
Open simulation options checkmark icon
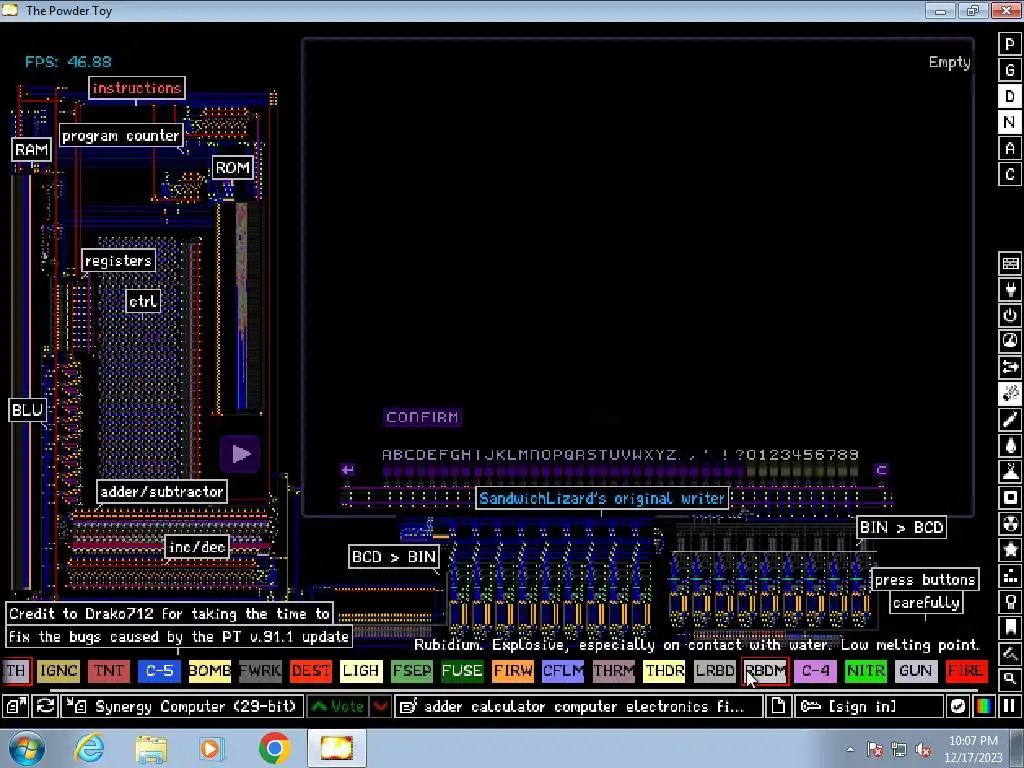pos(957,706)
